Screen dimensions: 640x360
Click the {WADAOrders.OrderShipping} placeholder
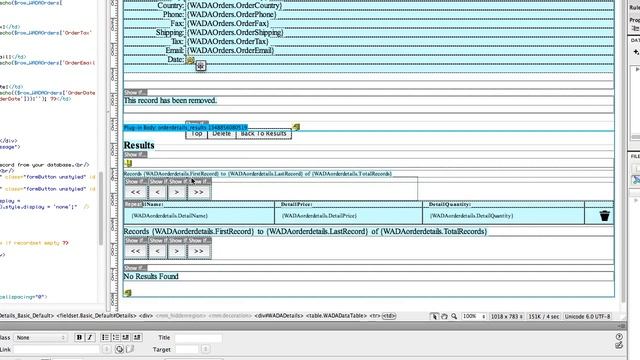(x=235, y=33)
